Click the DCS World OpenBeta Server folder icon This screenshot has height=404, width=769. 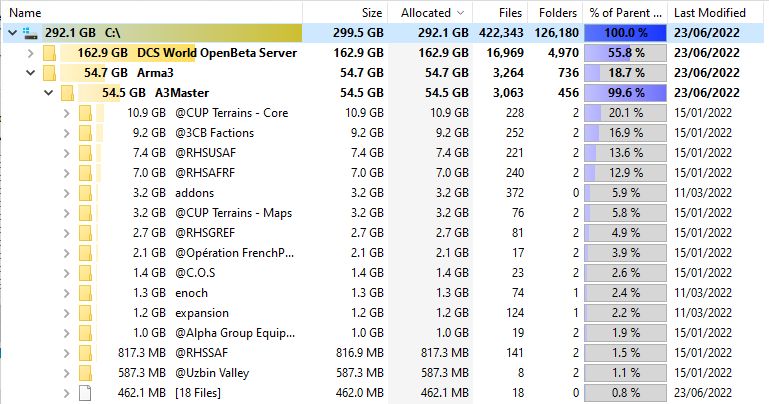click(49, 53)
